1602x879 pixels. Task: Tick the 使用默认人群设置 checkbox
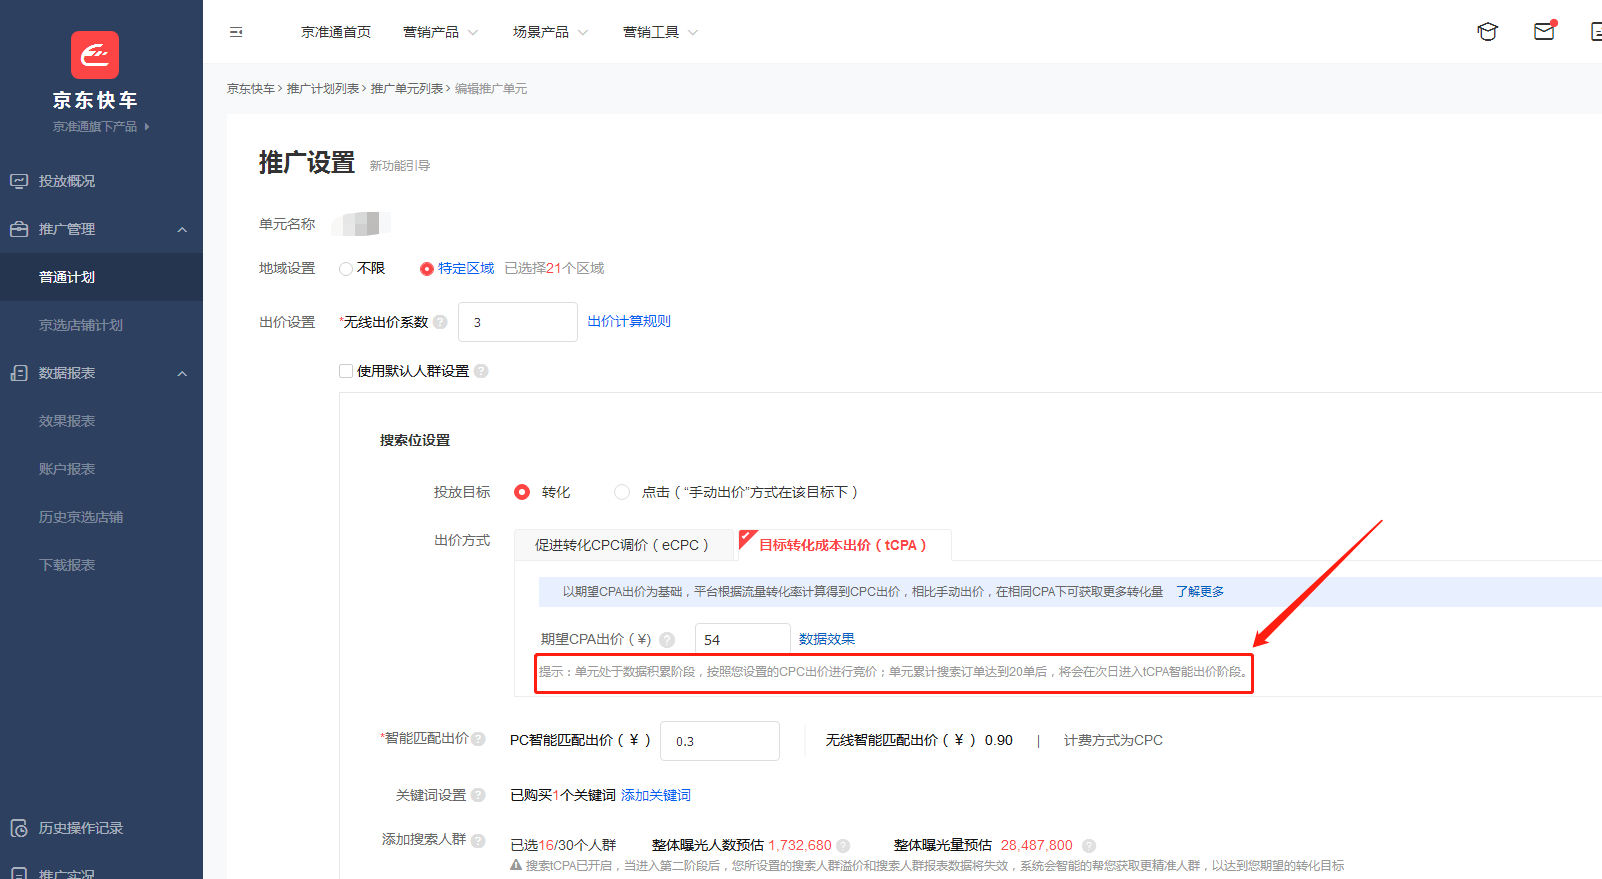tap(346, 371)
